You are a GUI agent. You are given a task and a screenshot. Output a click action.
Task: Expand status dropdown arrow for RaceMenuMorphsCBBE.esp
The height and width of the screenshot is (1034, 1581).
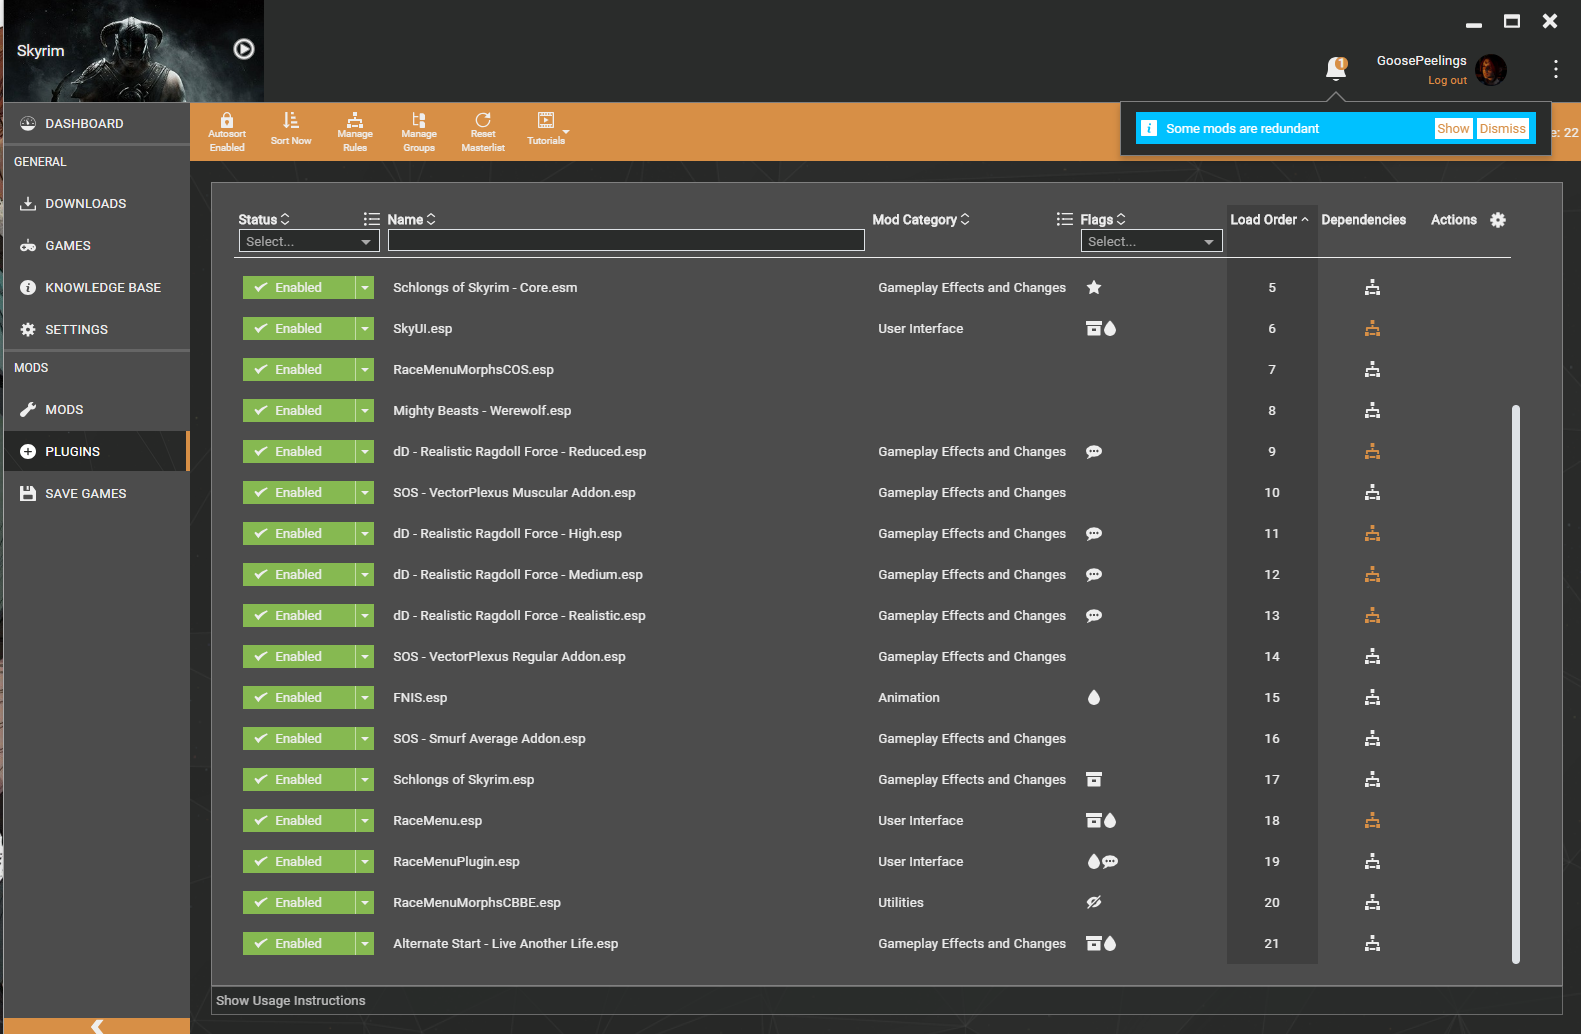365,903
